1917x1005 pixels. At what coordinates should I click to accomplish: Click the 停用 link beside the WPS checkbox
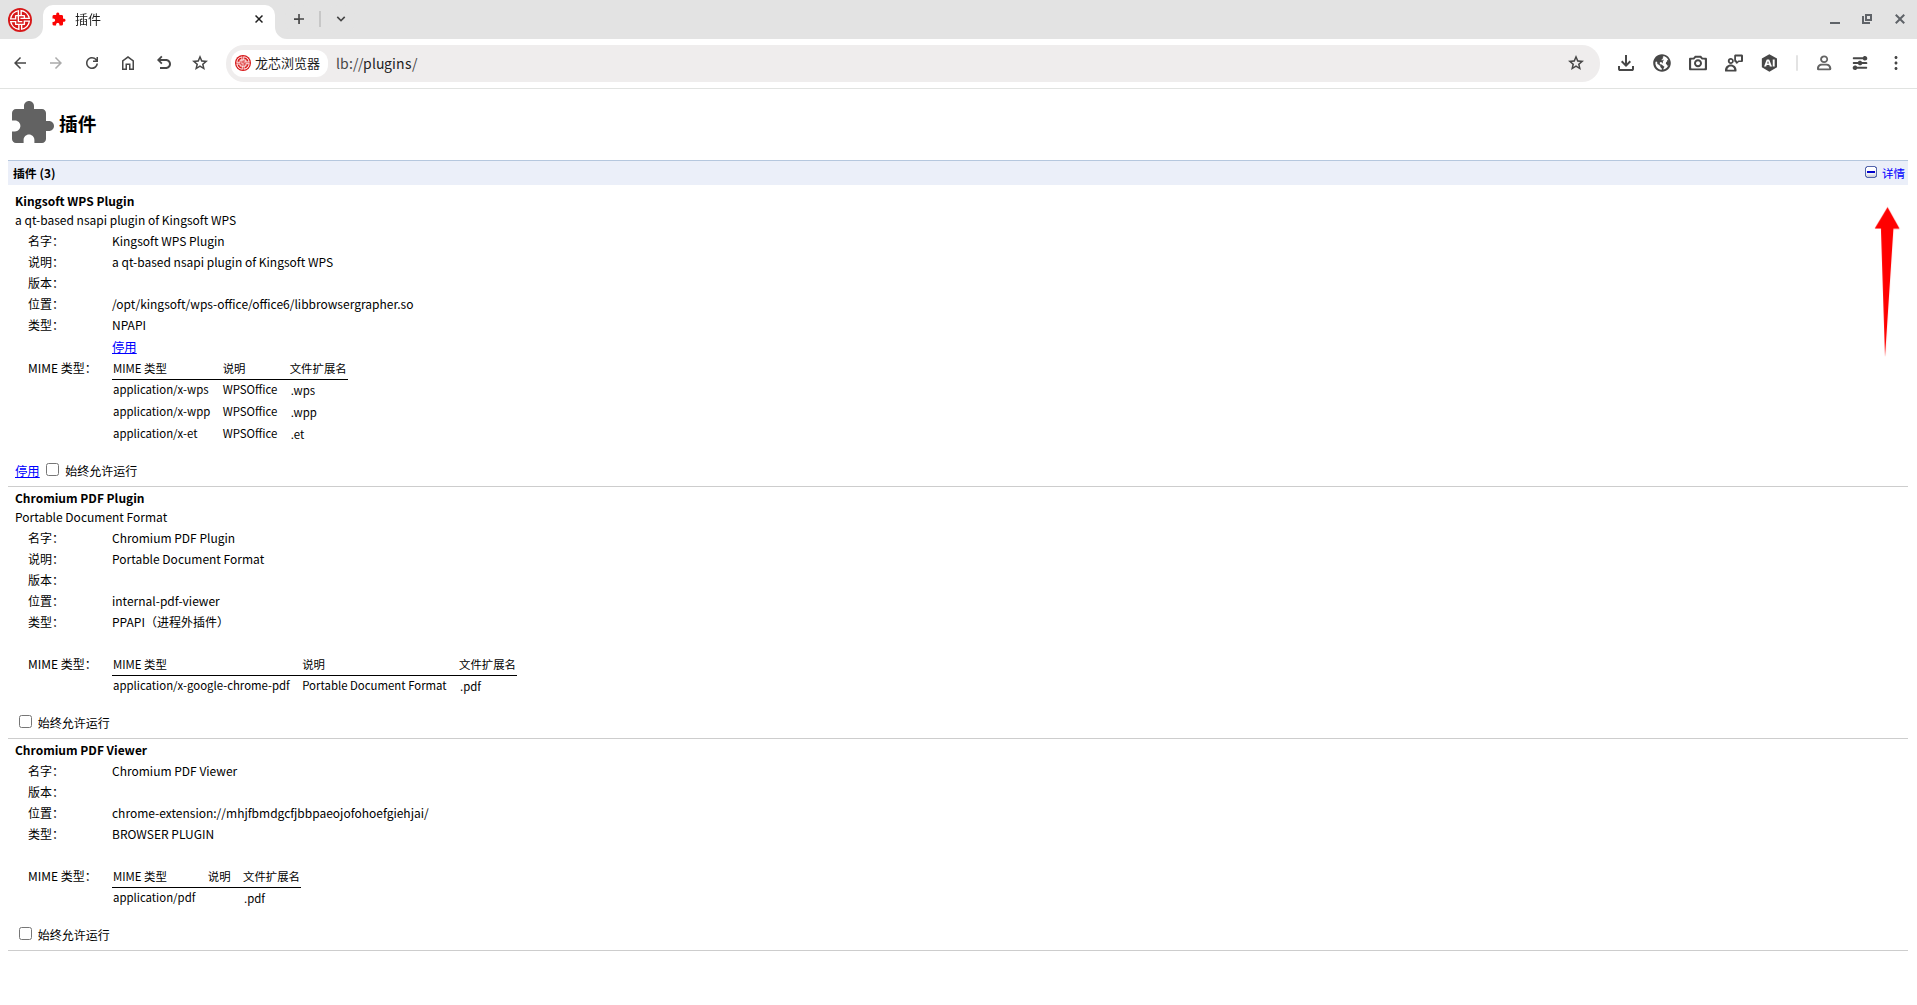27,471
